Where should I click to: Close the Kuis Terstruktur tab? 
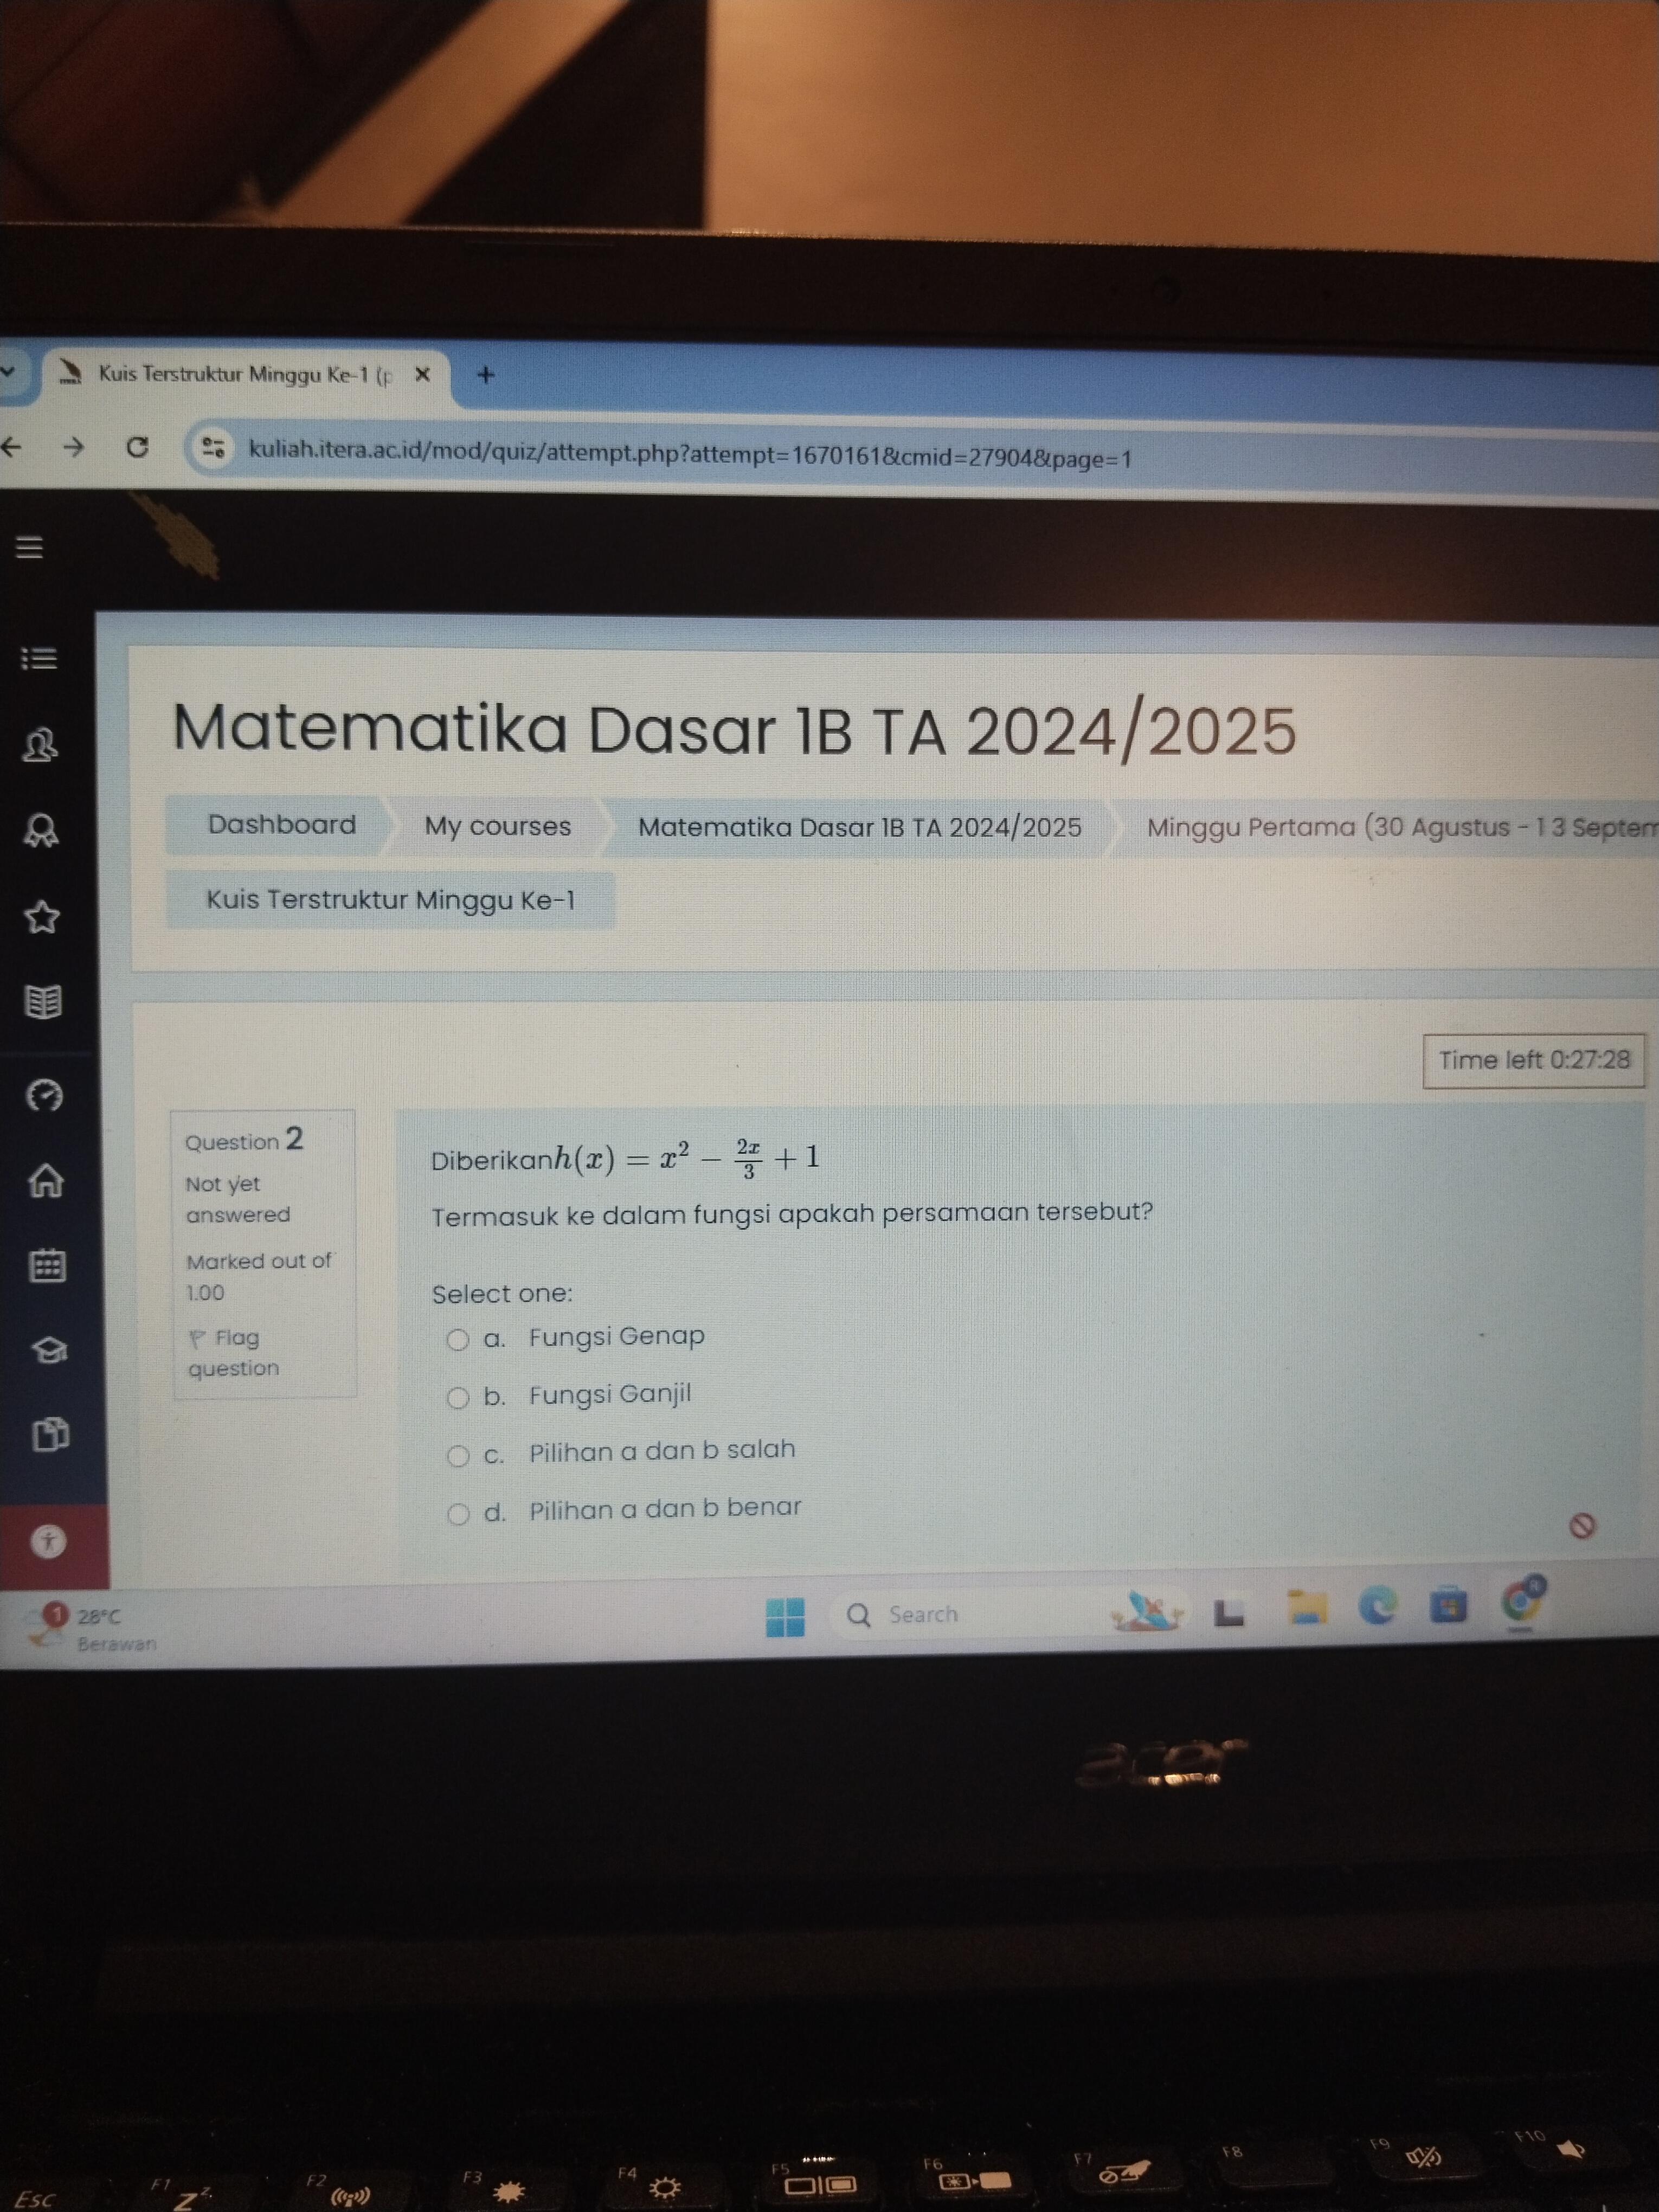point(422,374)
